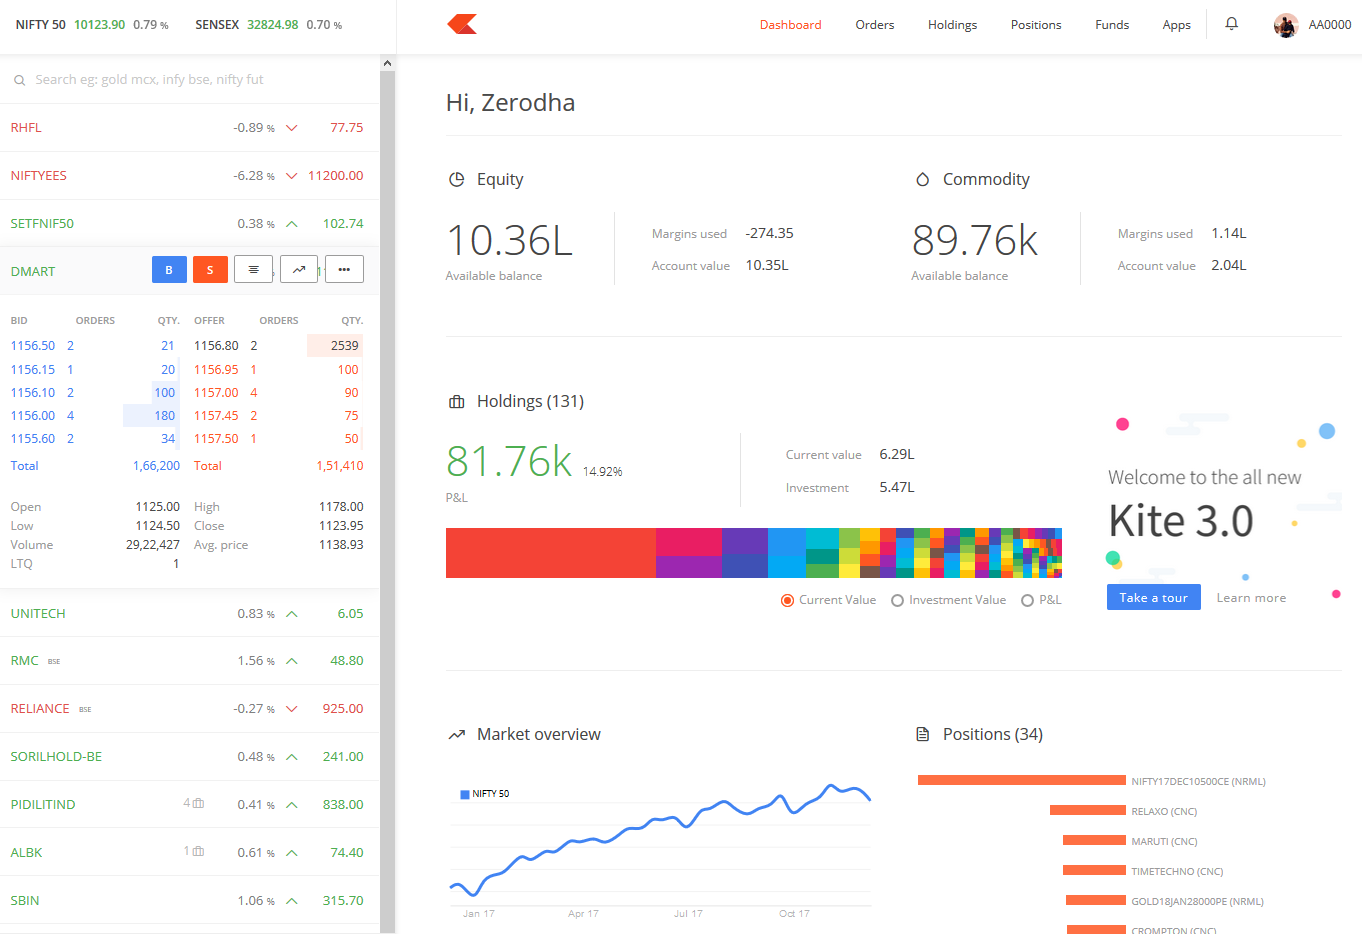The image size is (1362, 934).
Task: Click the watchlist scrollbar up arrow
Action: point(388,63)
